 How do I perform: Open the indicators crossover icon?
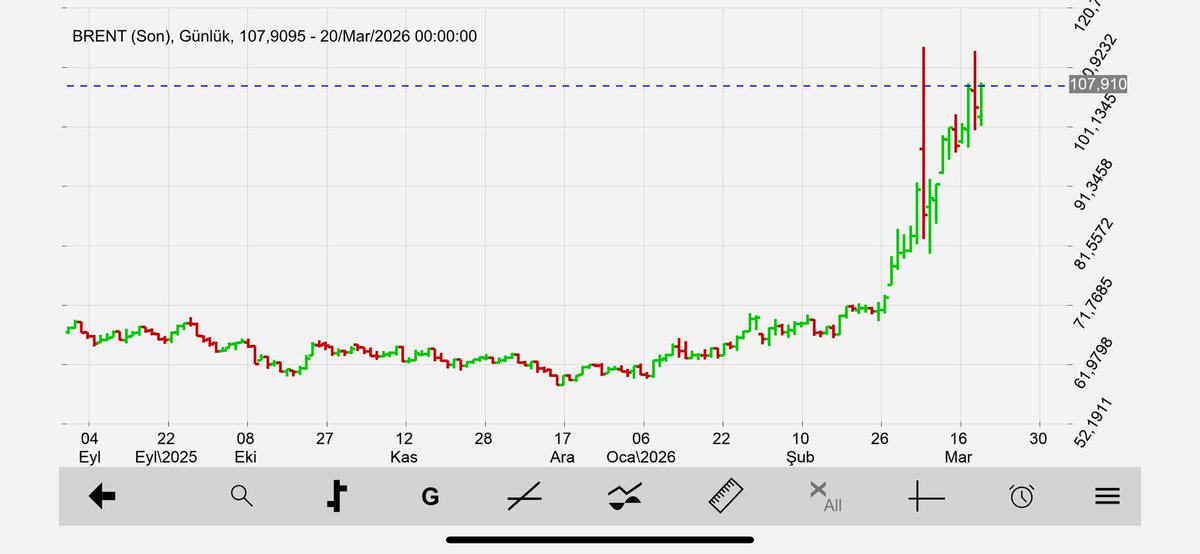tap(625, 497)
